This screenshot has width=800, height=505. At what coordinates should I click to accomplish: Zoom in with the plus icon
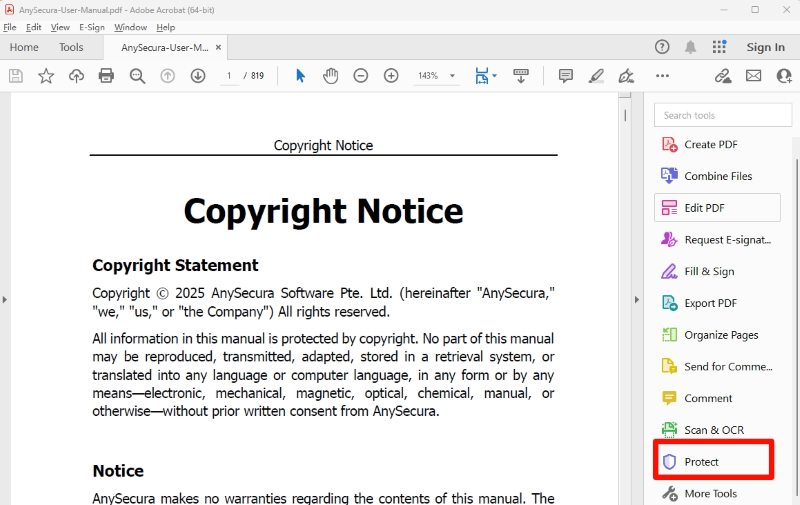click(391, 76)
